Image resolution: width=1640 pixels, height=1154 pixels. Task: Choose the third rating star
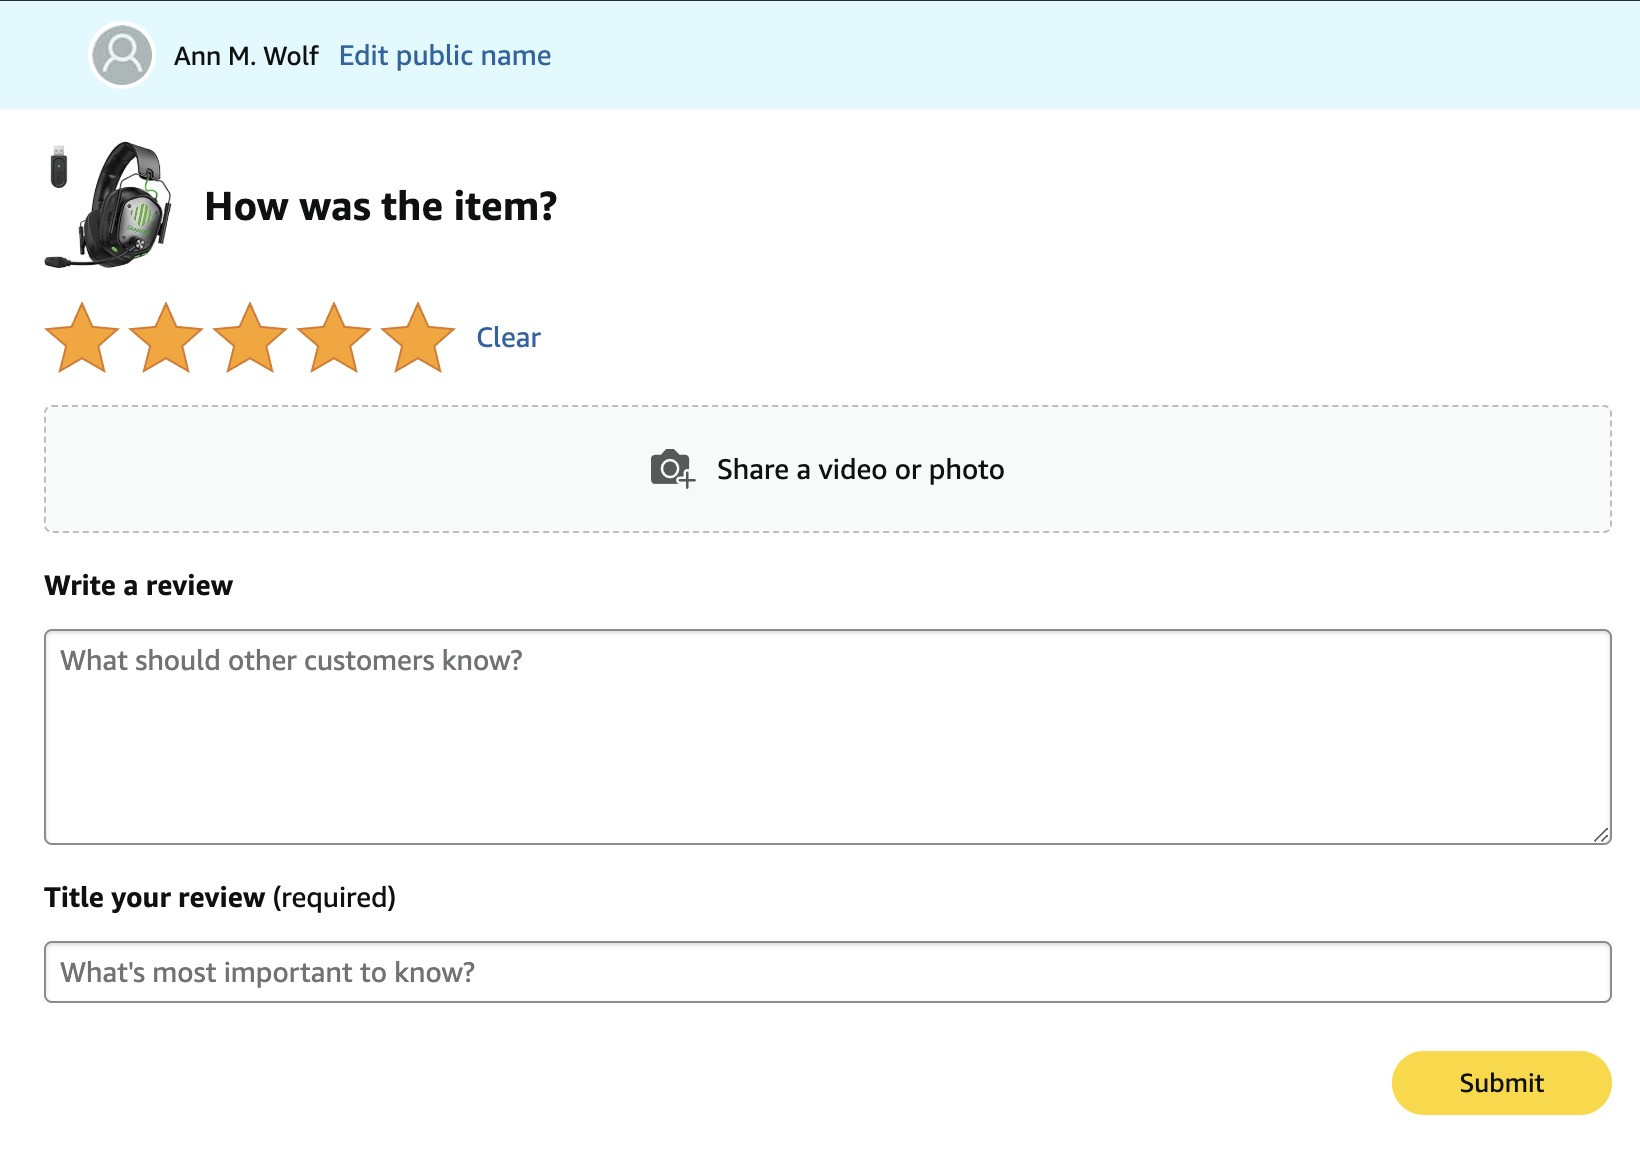pyautogui.click(x=250, y=338)
